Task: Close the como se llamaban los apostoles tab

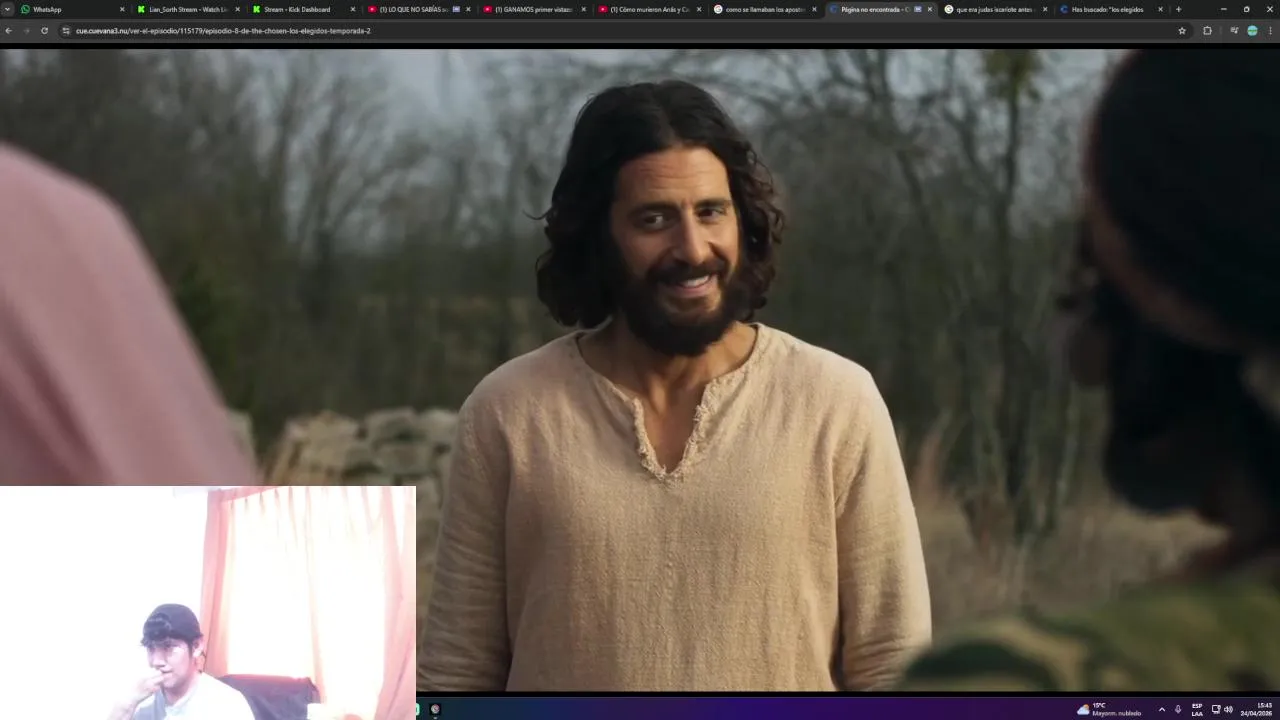Action: tap(814, 9)
